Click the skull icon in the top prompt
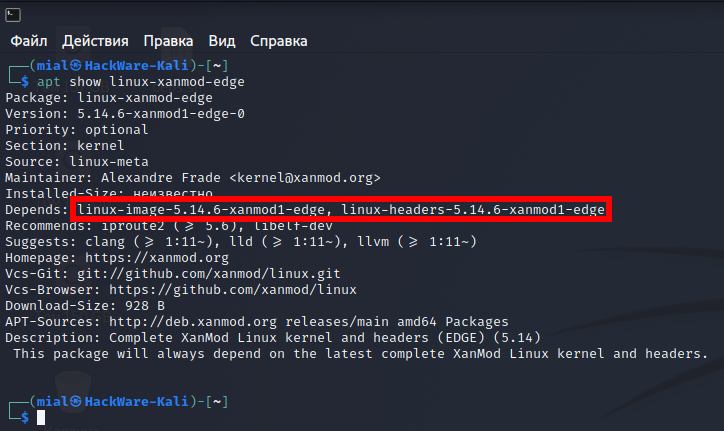The width and height of the screenshot is (724, 431). pyautogui.click(x=76, y=66)
